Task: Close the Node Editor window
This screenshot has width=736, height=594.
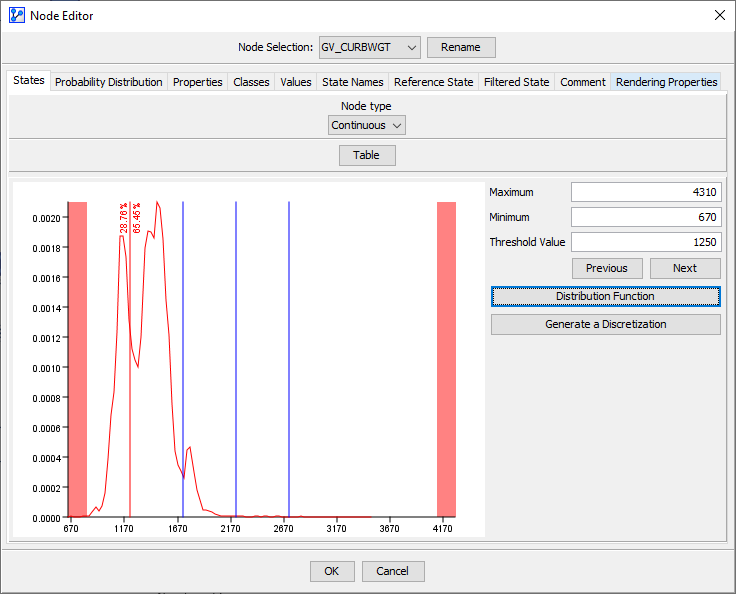Action: click(719, 14)
